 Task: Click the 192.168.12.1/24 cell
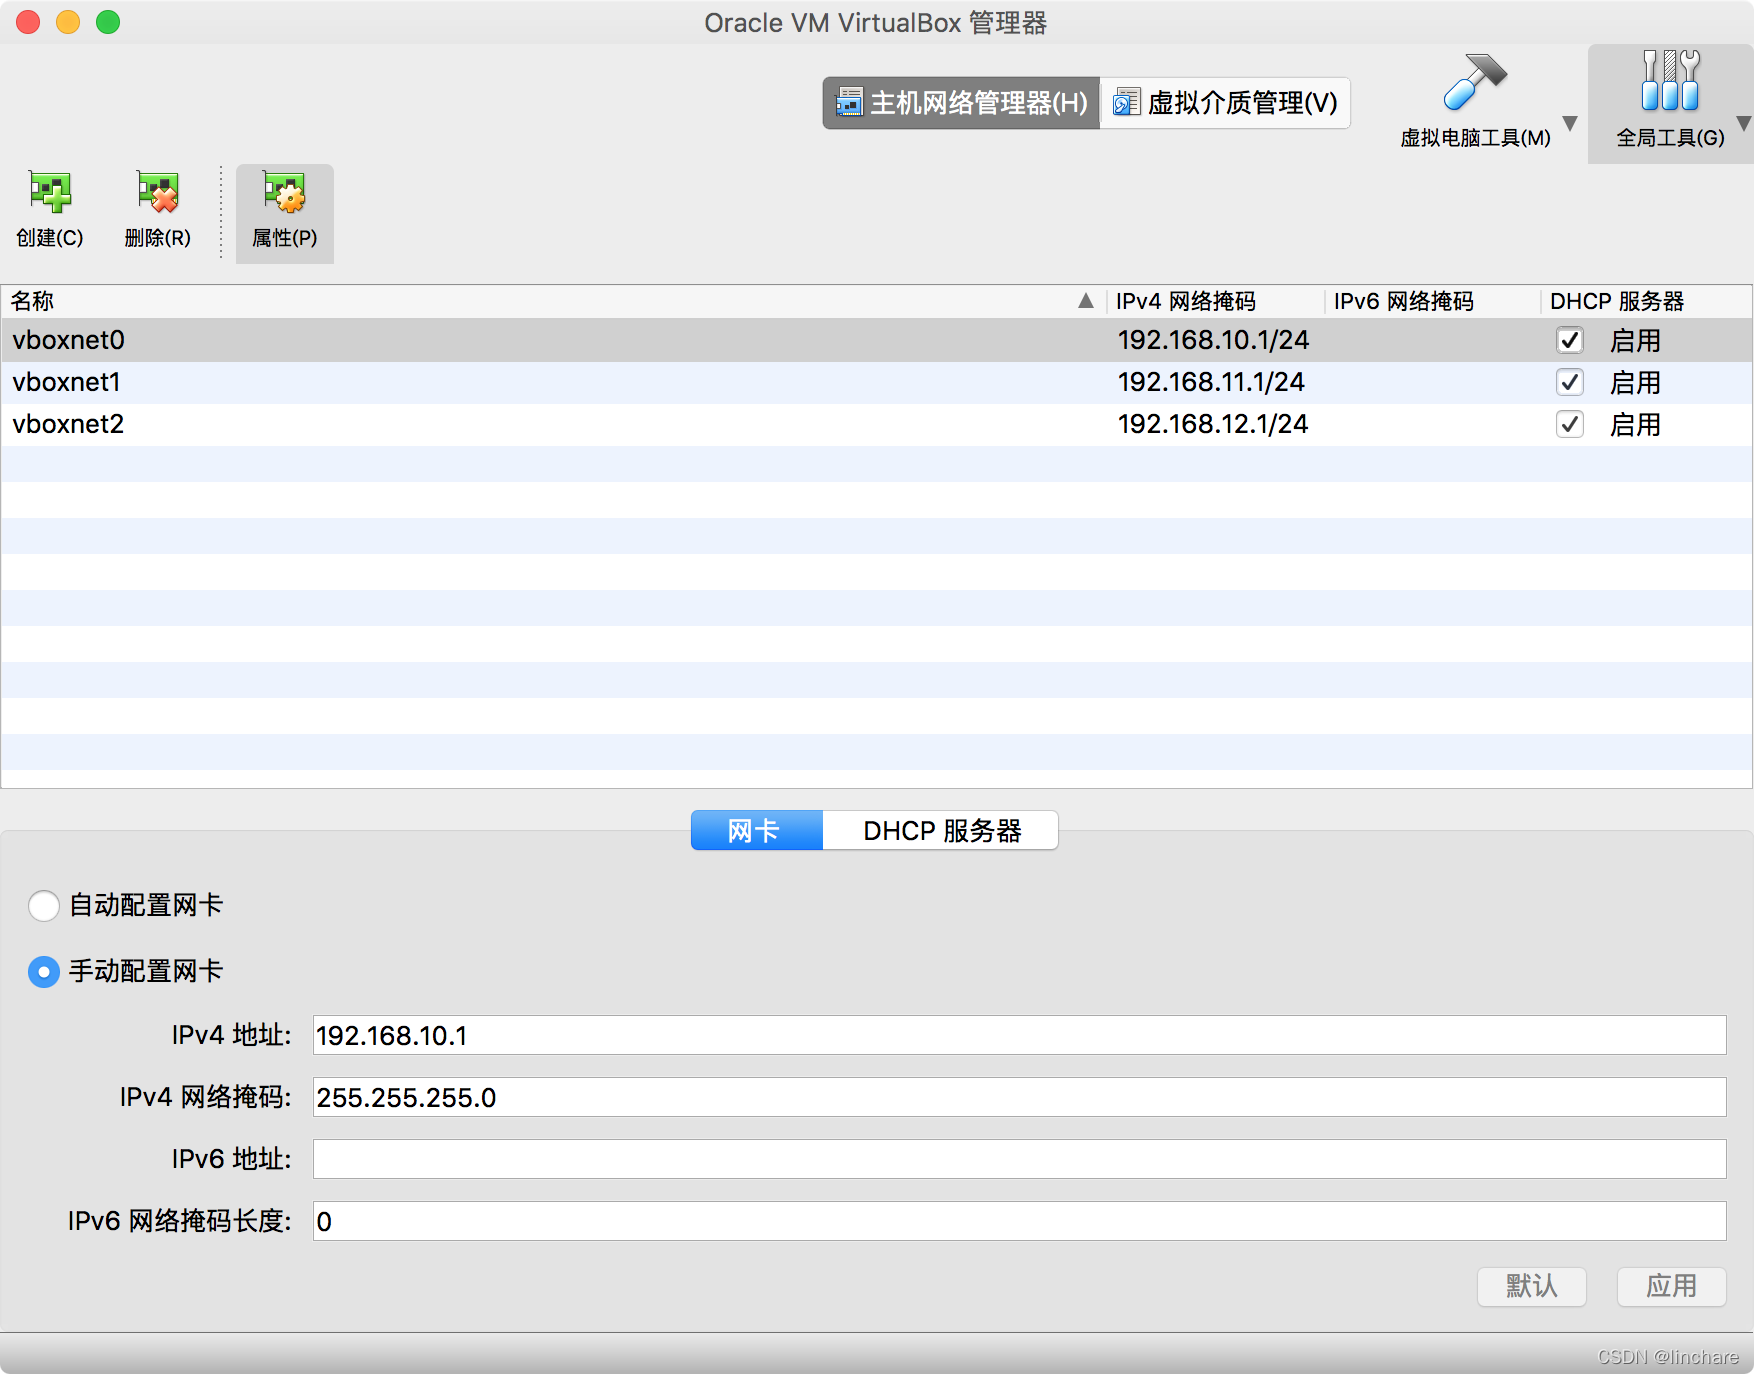coord(1213,424)
